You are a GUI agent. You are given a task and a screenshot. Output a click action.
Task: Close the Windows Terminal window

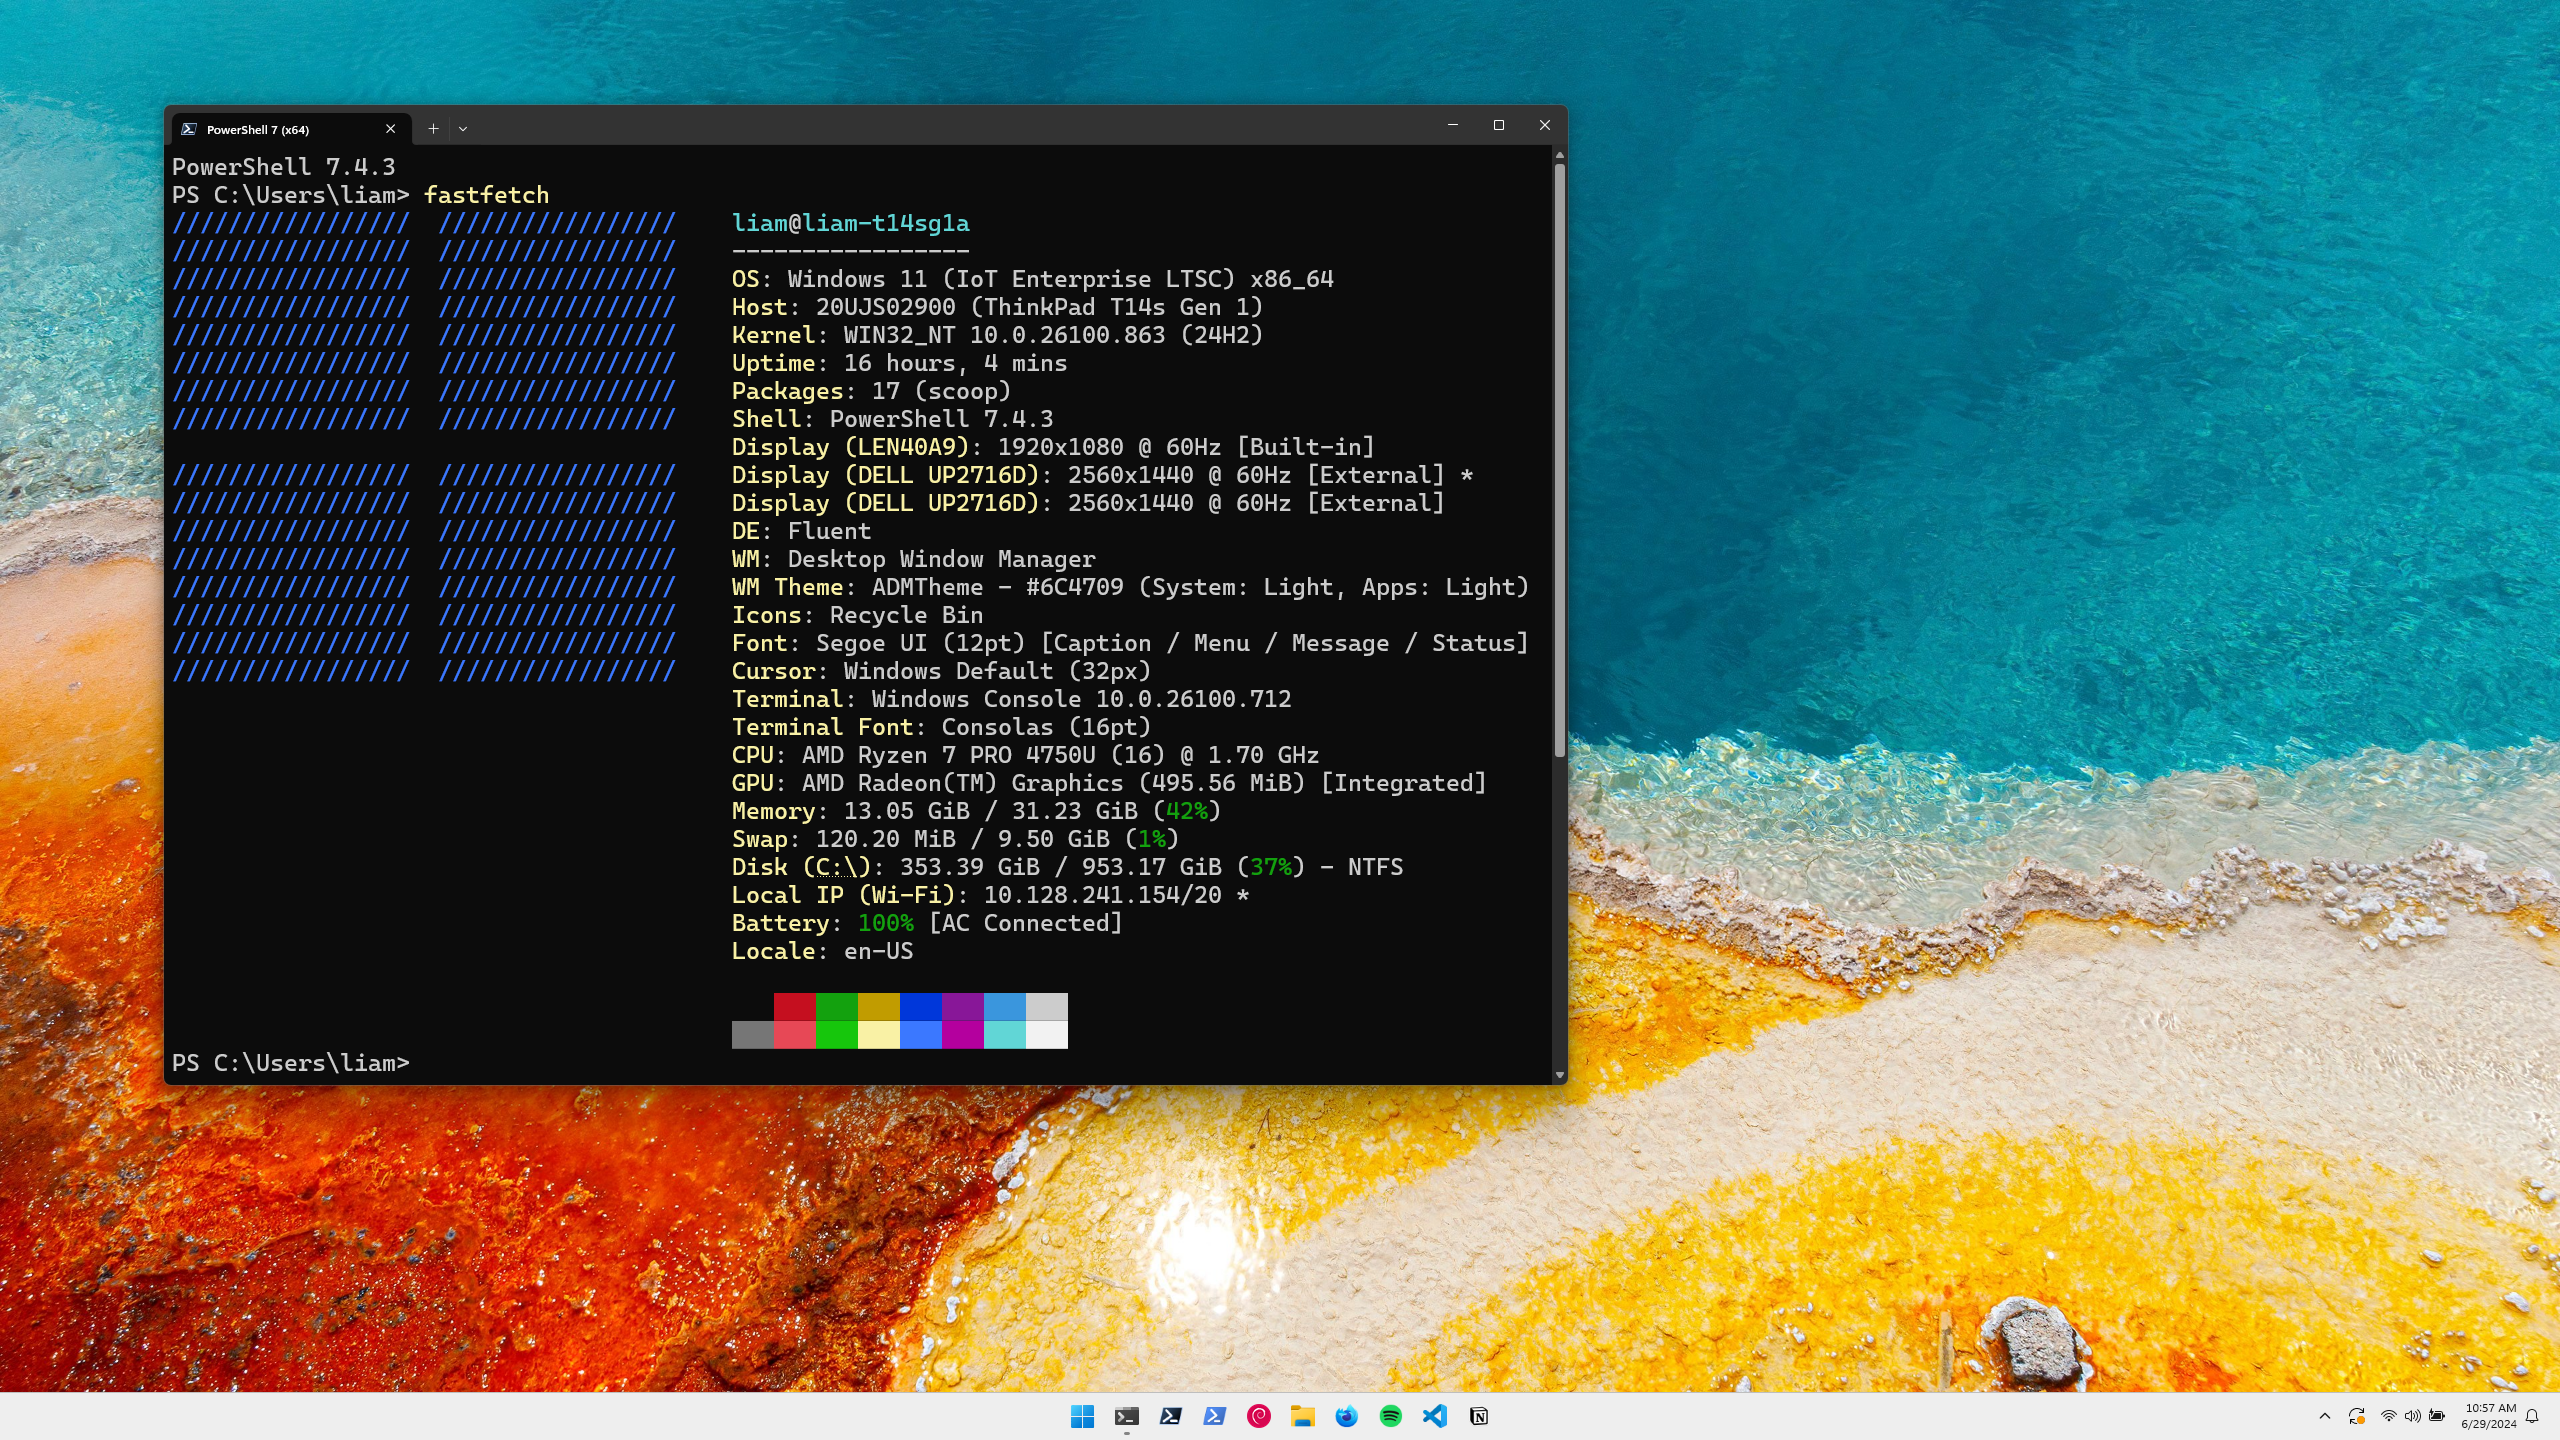click(1545, 125)
